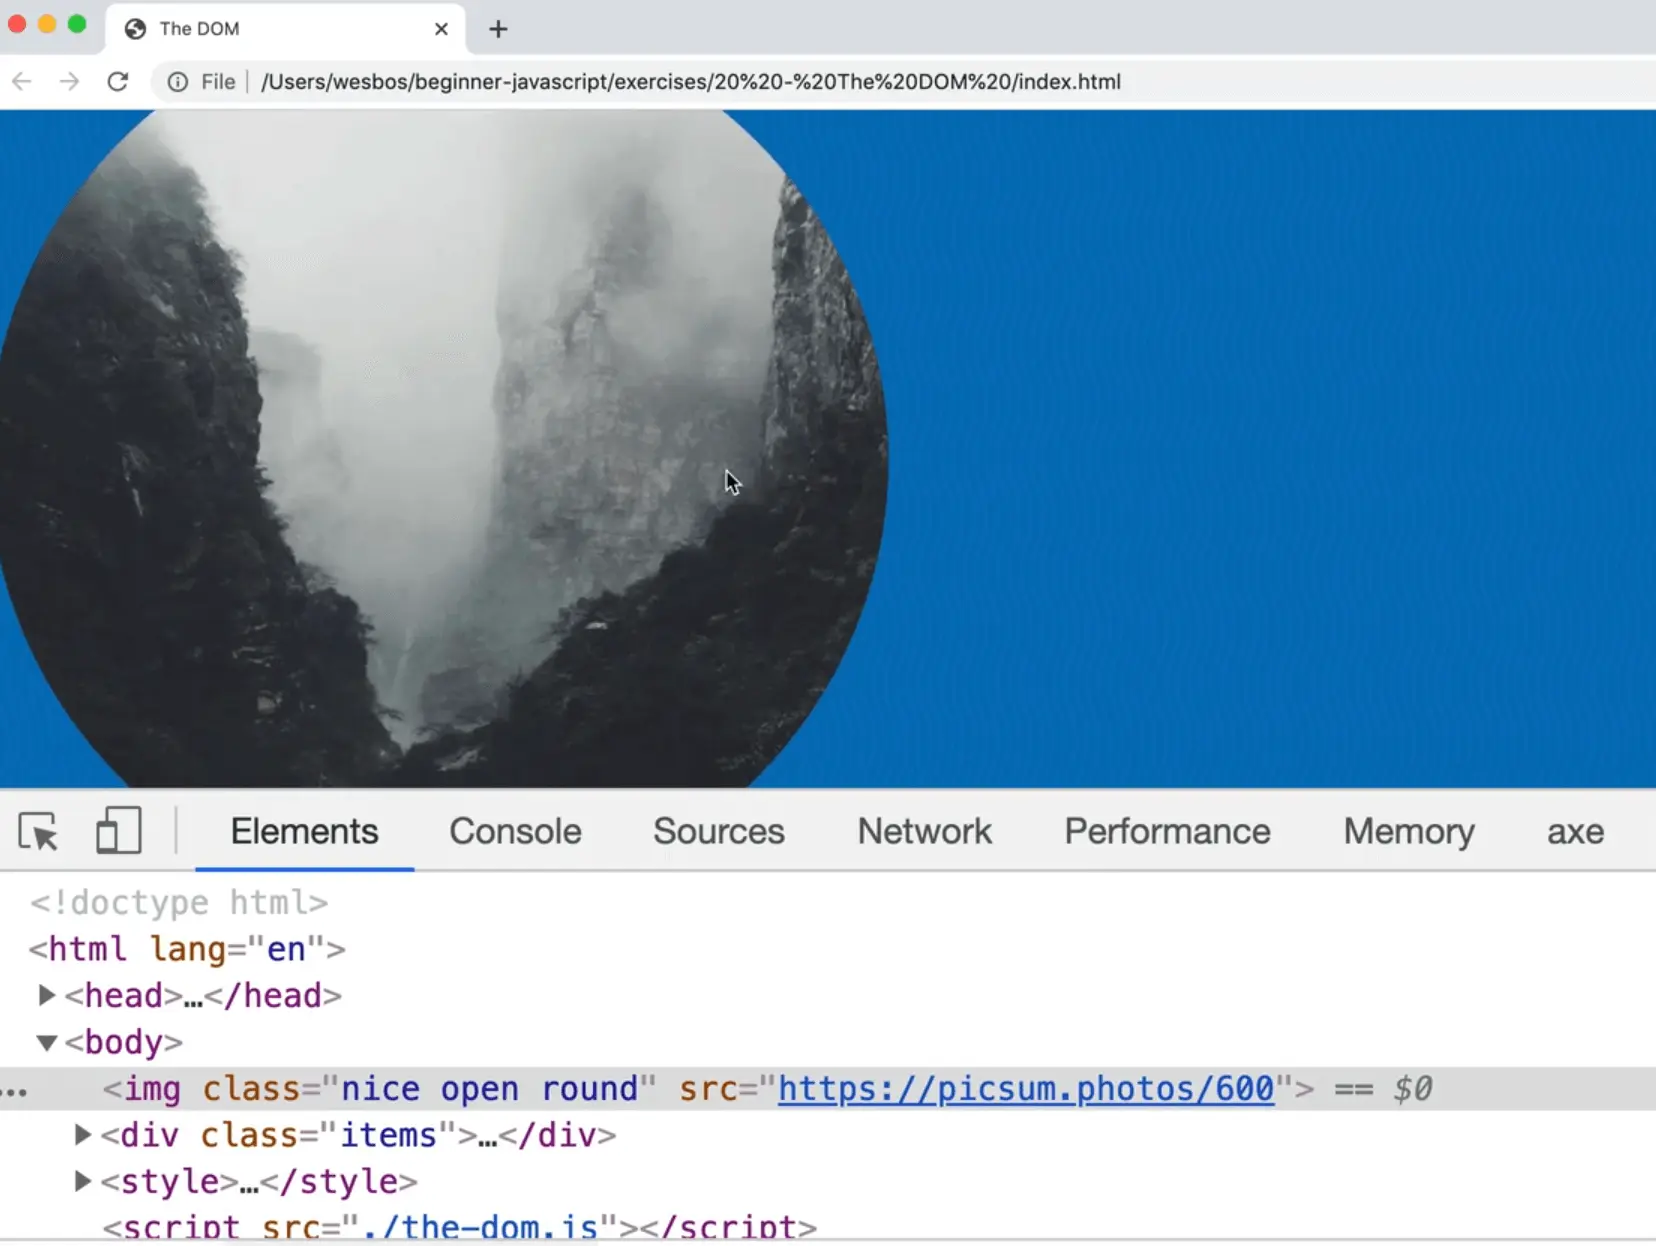This screenshot has width=1656, height=1246.
Task: Expand the head element
Action: 46,995
